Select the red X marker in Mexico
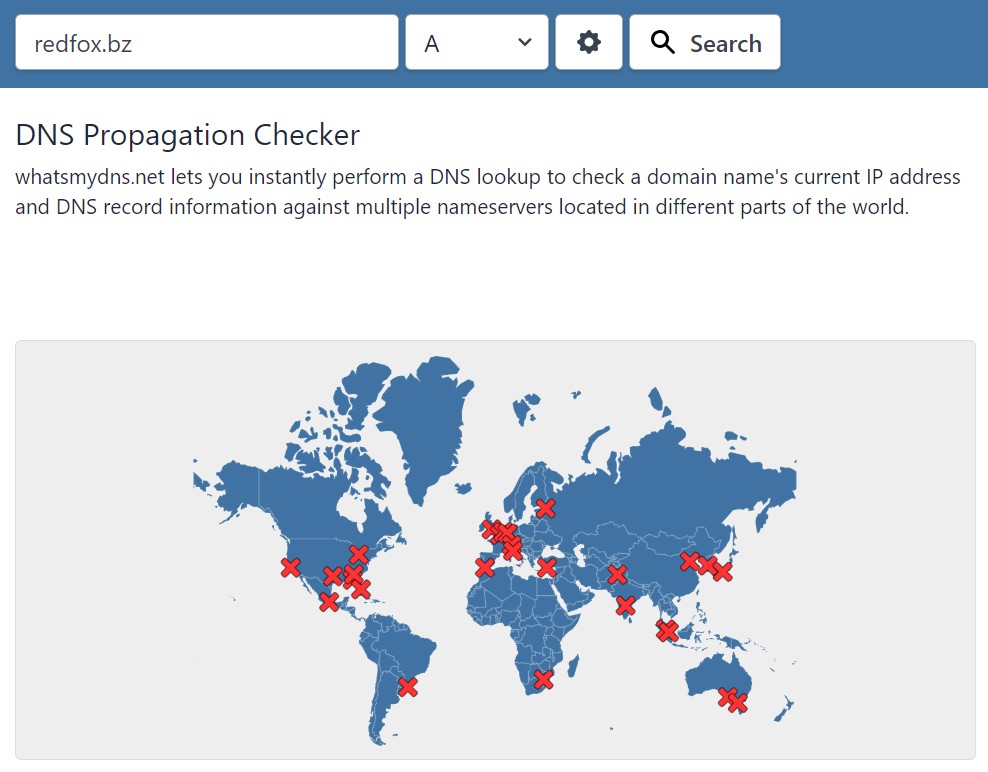 (x=329, y=602)
